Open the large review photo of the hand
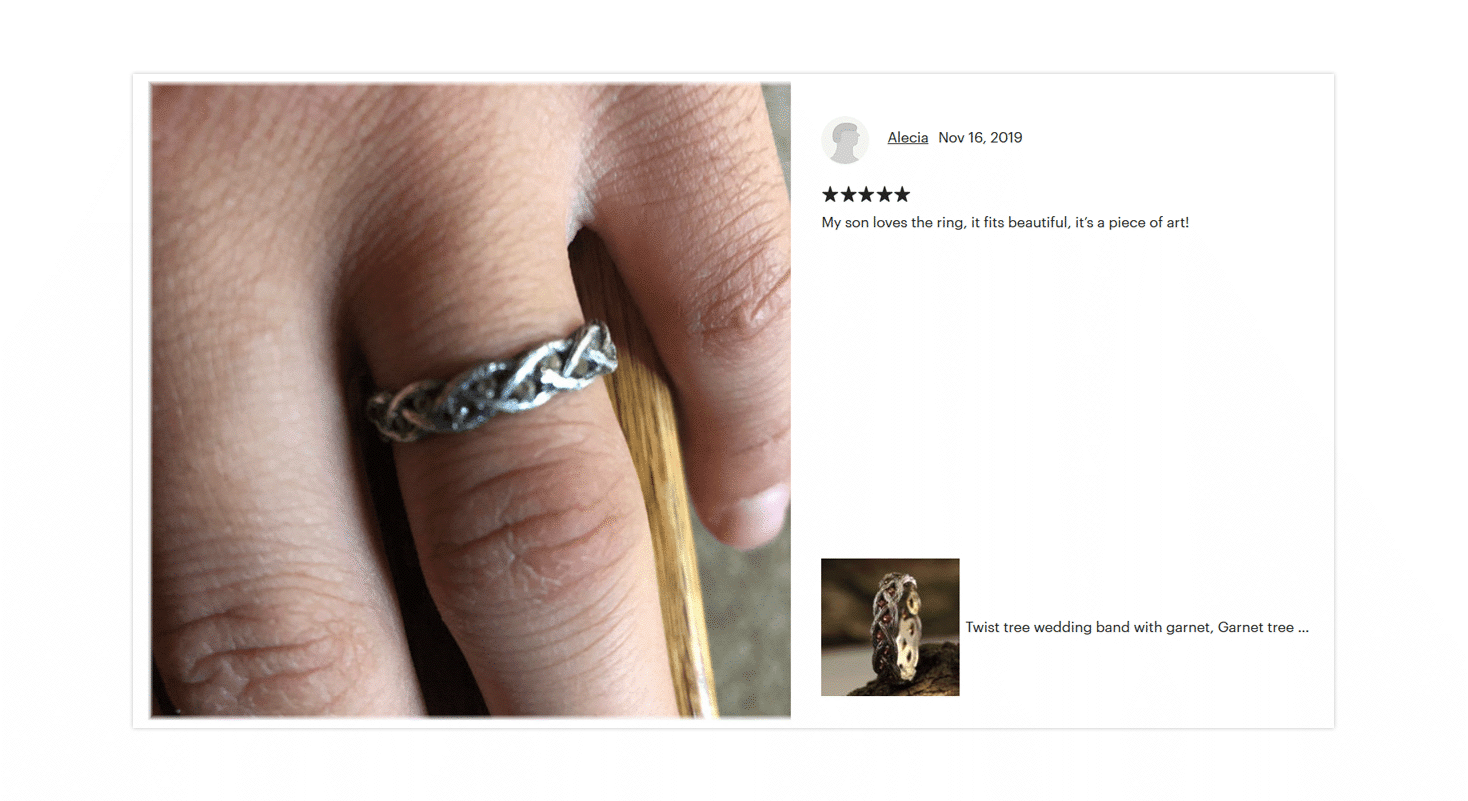The width and height of the screenshot is (1468, 801). [470, 400]
